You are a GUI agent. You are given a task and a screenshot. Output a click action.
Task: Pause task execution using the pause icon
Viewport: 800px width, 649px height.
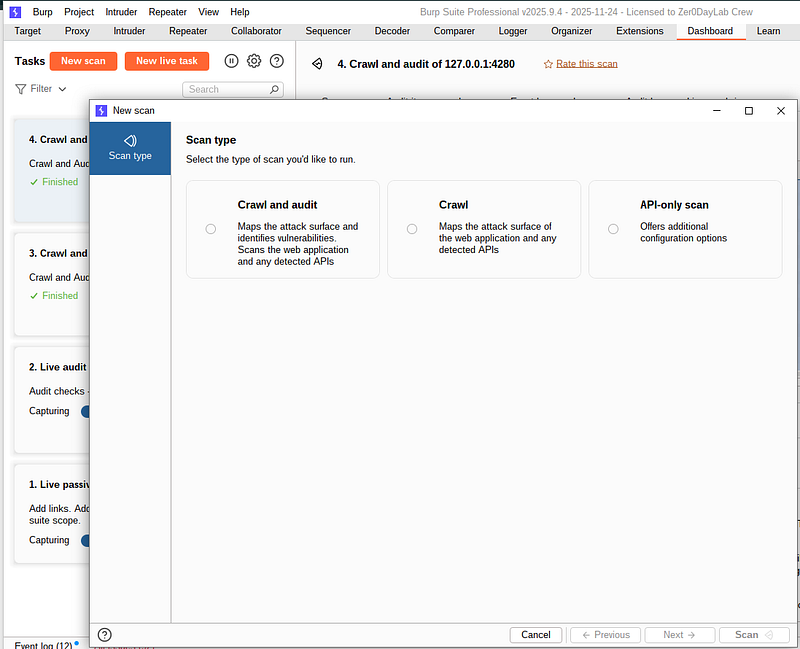click(231, 61)
